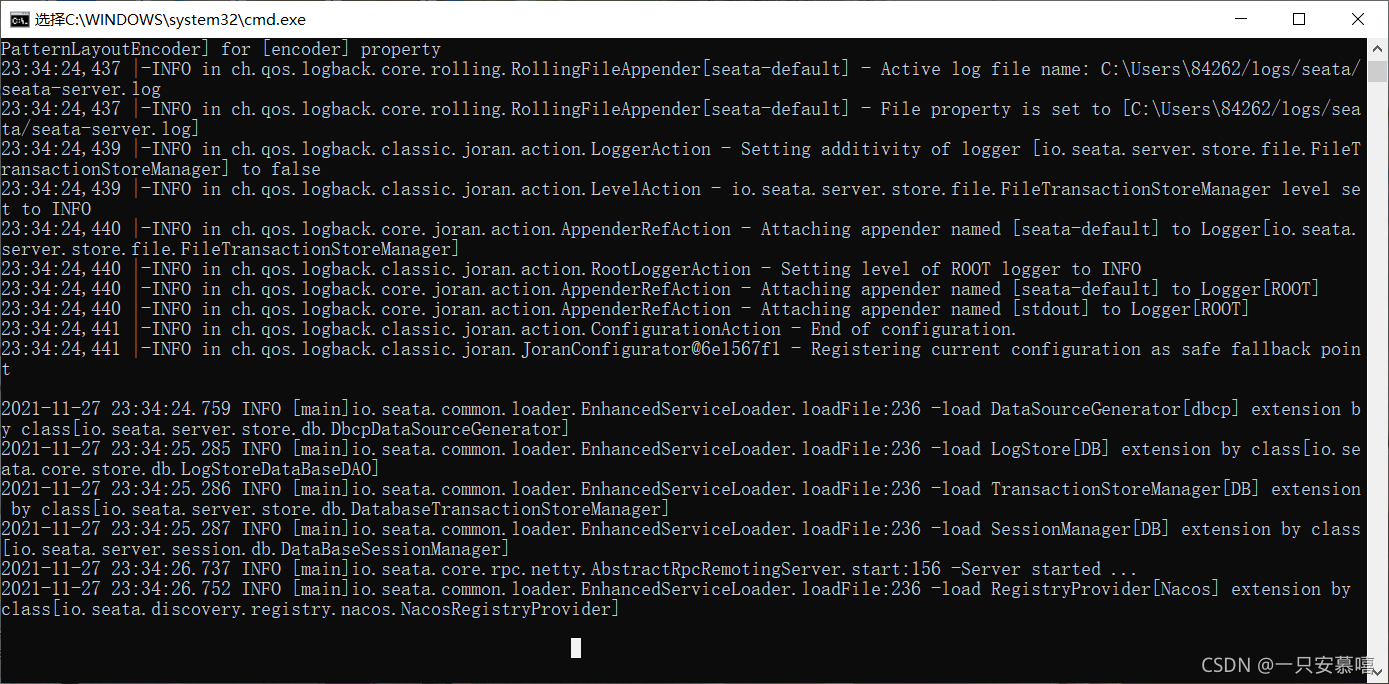The height and width of the screenshot is (684, 1389).
Task: Click the CSDN watermark @一只安慕嘻
Action: [x=1290, y=664]
